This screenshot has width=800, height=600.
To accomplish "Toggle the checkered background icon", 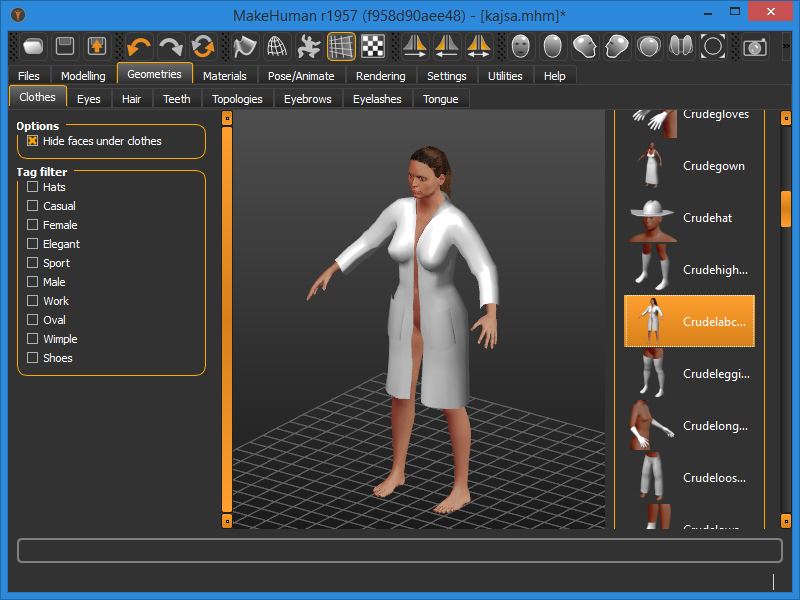I will coord(373,46).
